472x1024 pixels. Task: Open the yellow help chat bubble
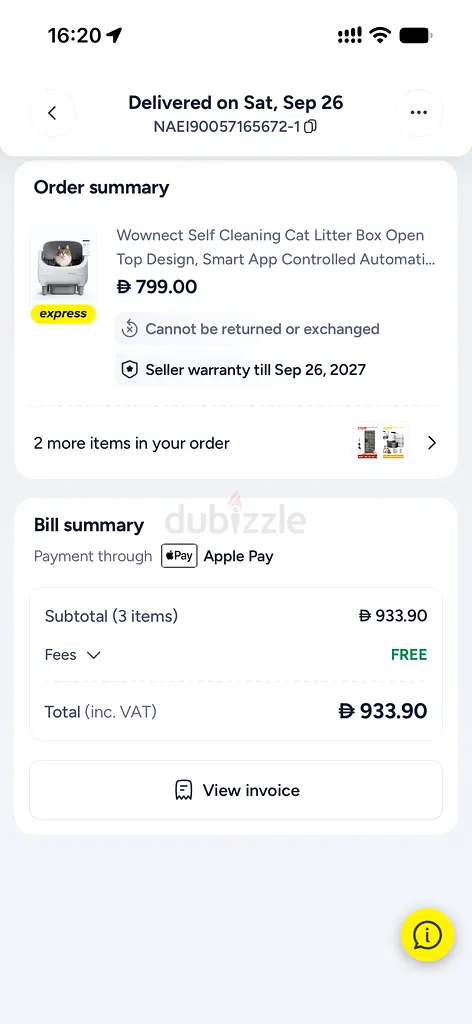coord(427,935)
